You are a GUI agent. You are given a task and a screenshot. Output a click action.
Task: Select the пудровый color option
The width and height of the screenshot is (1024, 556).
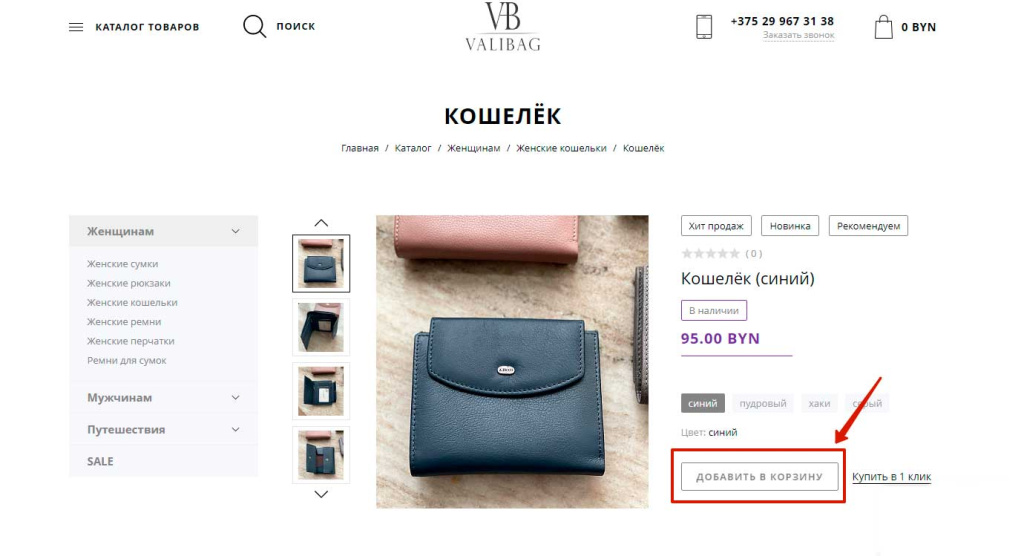pyautogui.click(x=762, y=403)
